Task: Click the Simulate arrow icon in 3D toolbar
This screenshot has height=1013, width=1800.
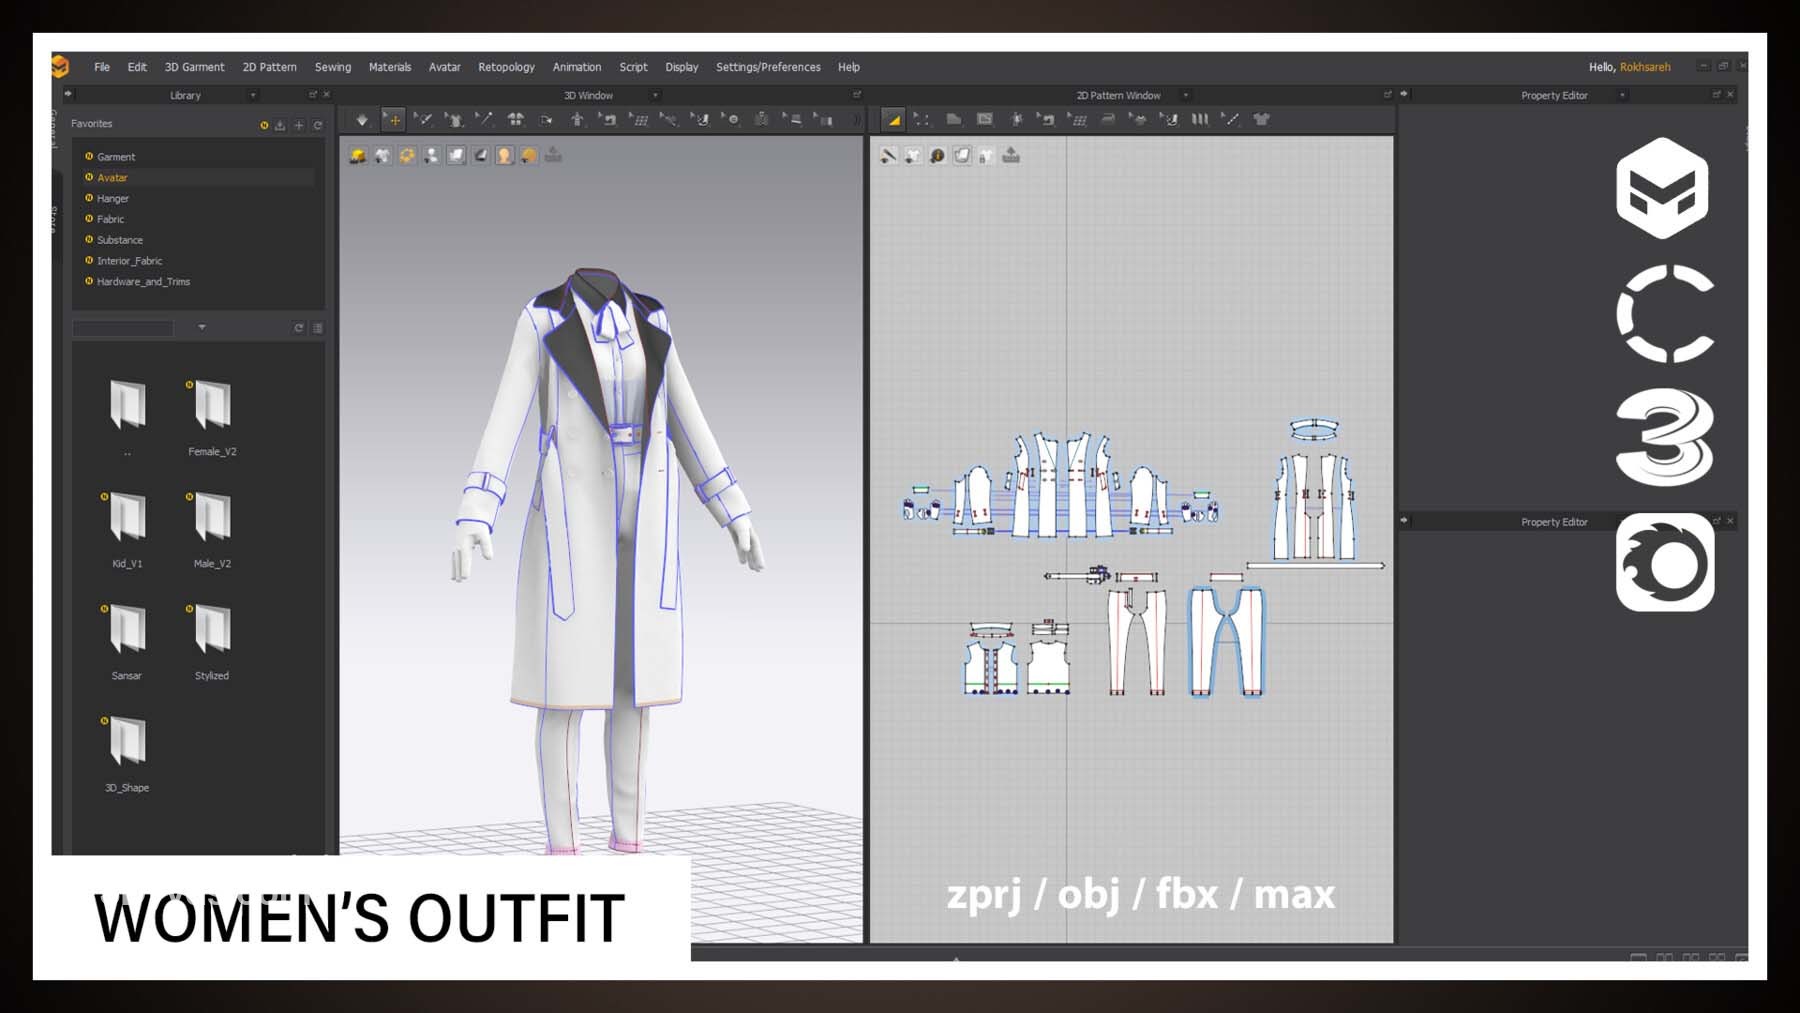Action: point(362,120)
